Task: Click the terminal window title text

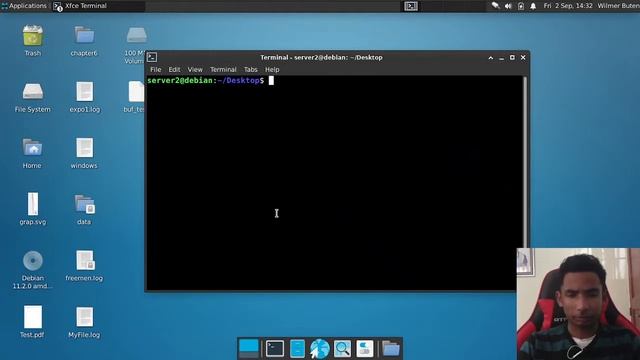Action: 321,58
